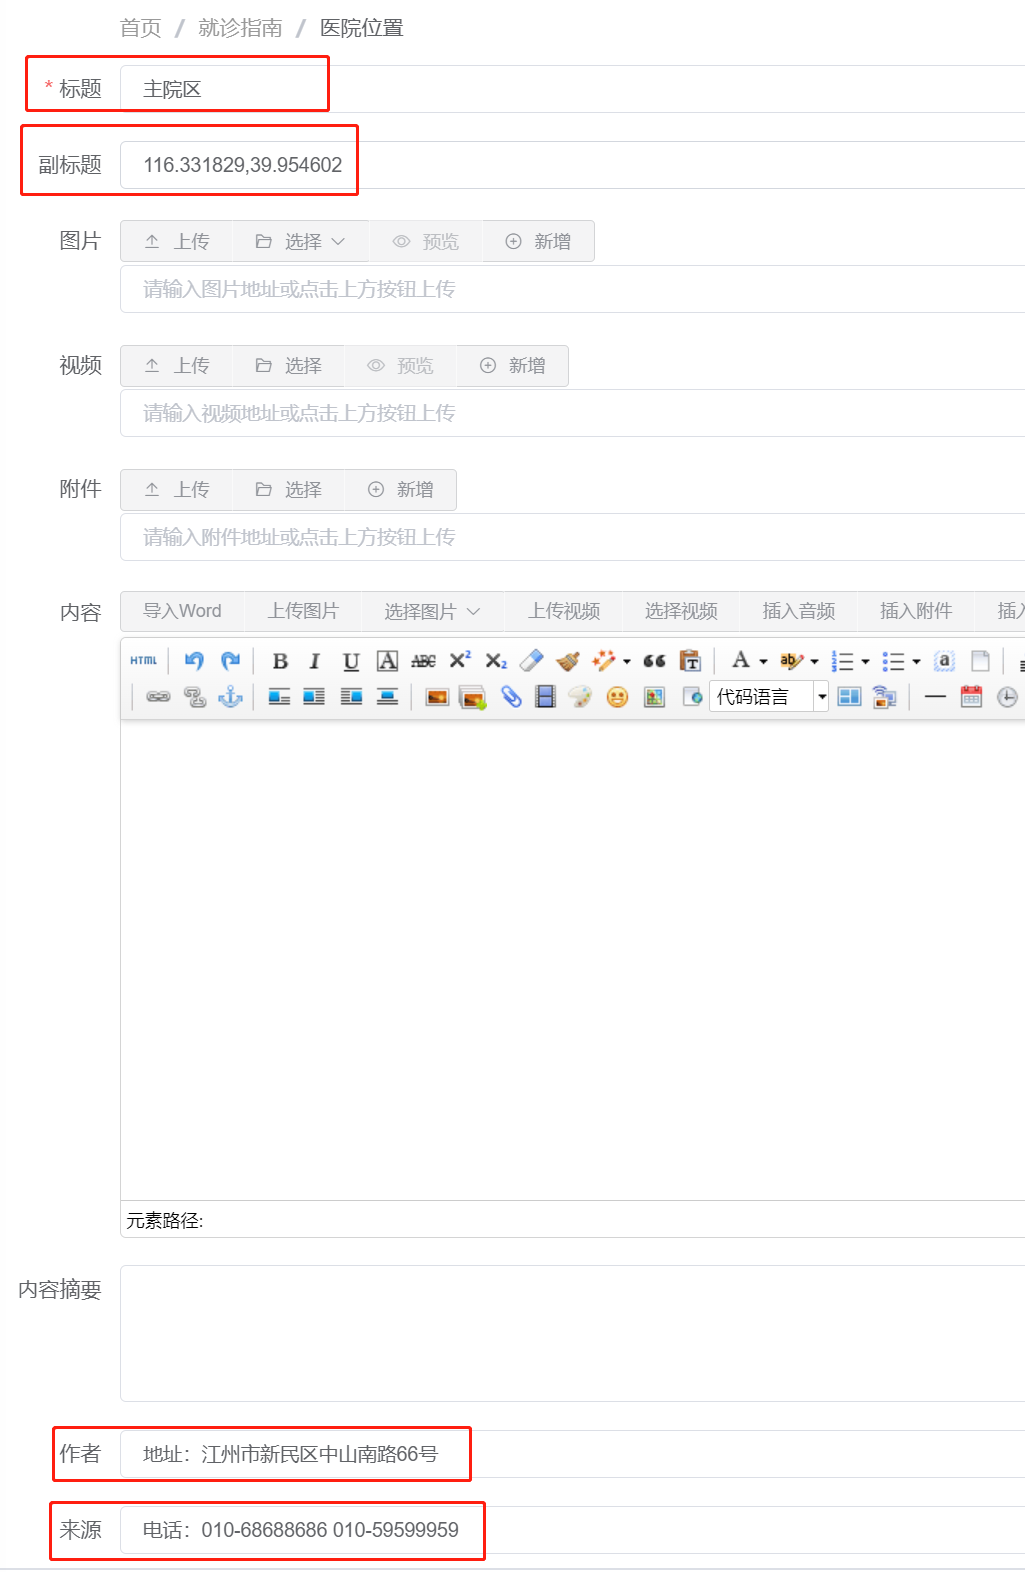Screen dimensions: 1025x1572
Task: Expand the ordered list style dropdown arrow
Action: [865, 661]
